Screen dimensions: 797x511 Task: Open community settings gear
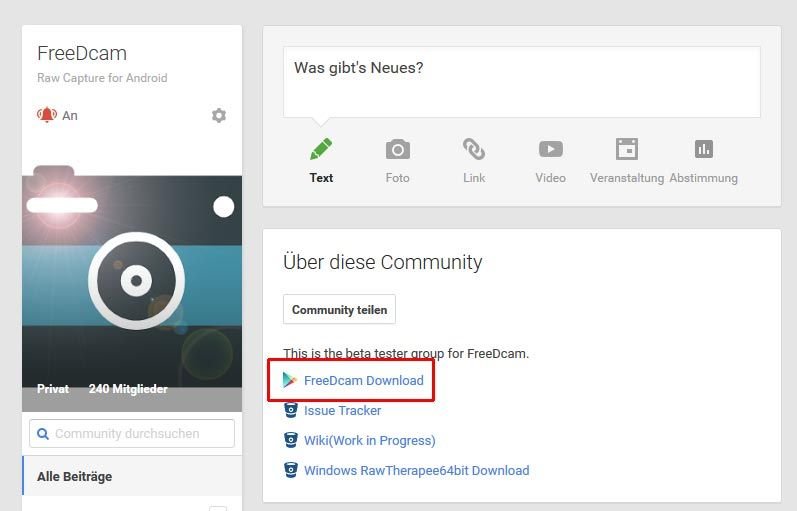pyautogui.click(x=219, y=115)
